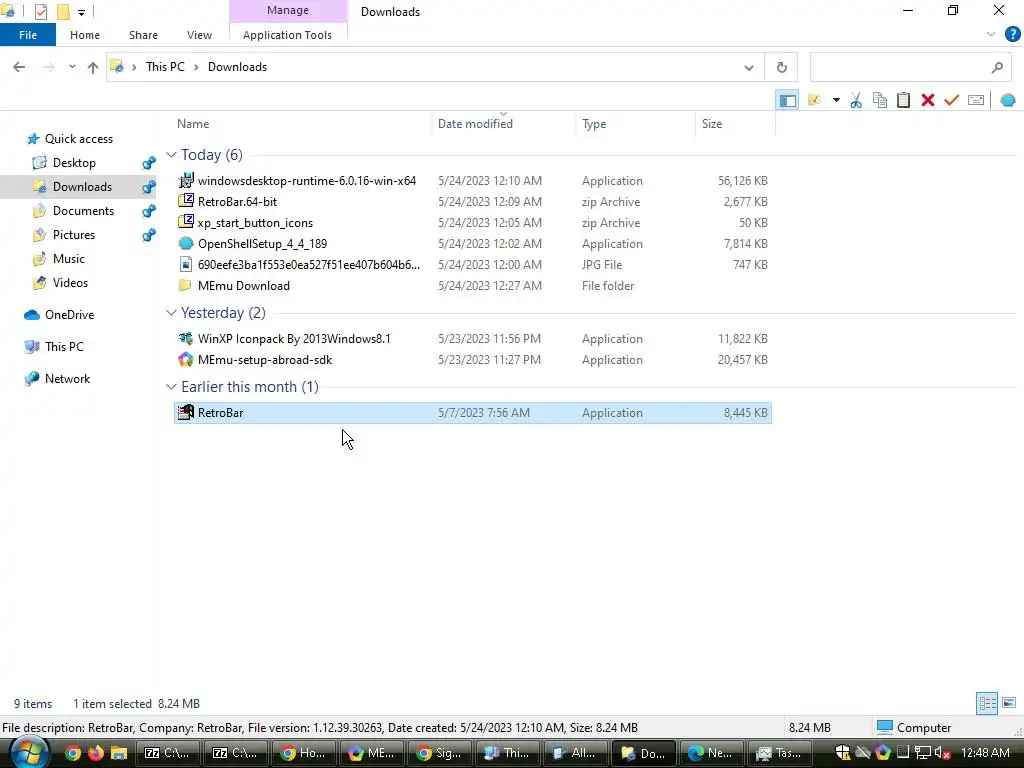
Task: Launch Chrome from the quick launch bar
Action: [x=72, y=753]
